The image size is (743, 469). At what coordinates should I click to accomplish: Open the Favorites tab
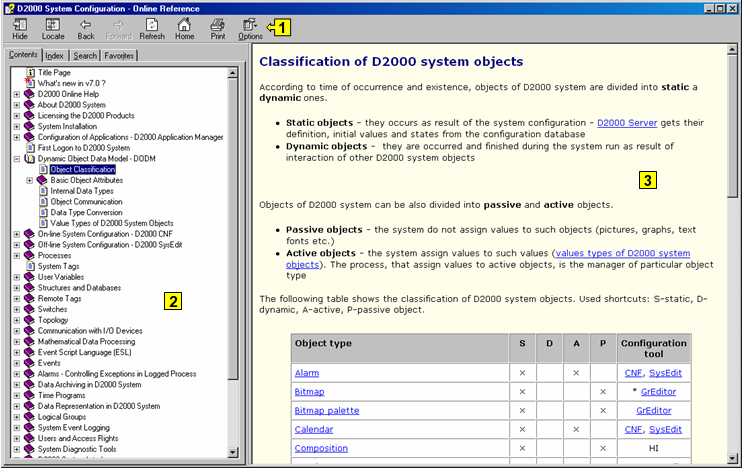click(x=119, y=56)
